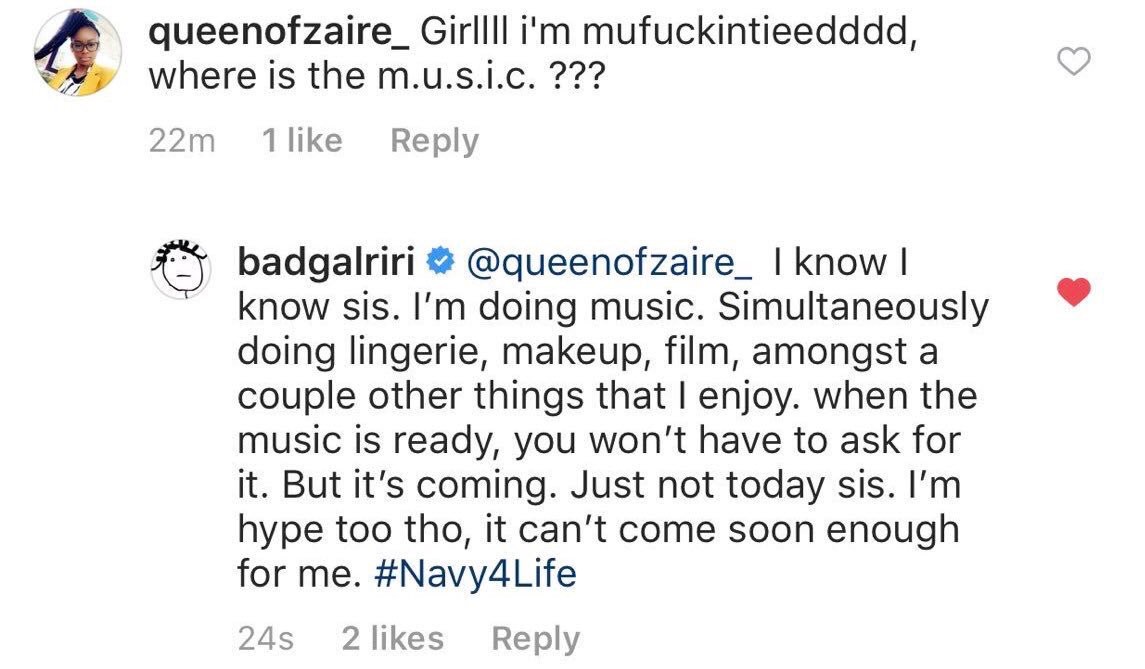Viewport: 1145px width, 669px height.
Task: Visit the badgalriri username link
Action: point(325,263)
